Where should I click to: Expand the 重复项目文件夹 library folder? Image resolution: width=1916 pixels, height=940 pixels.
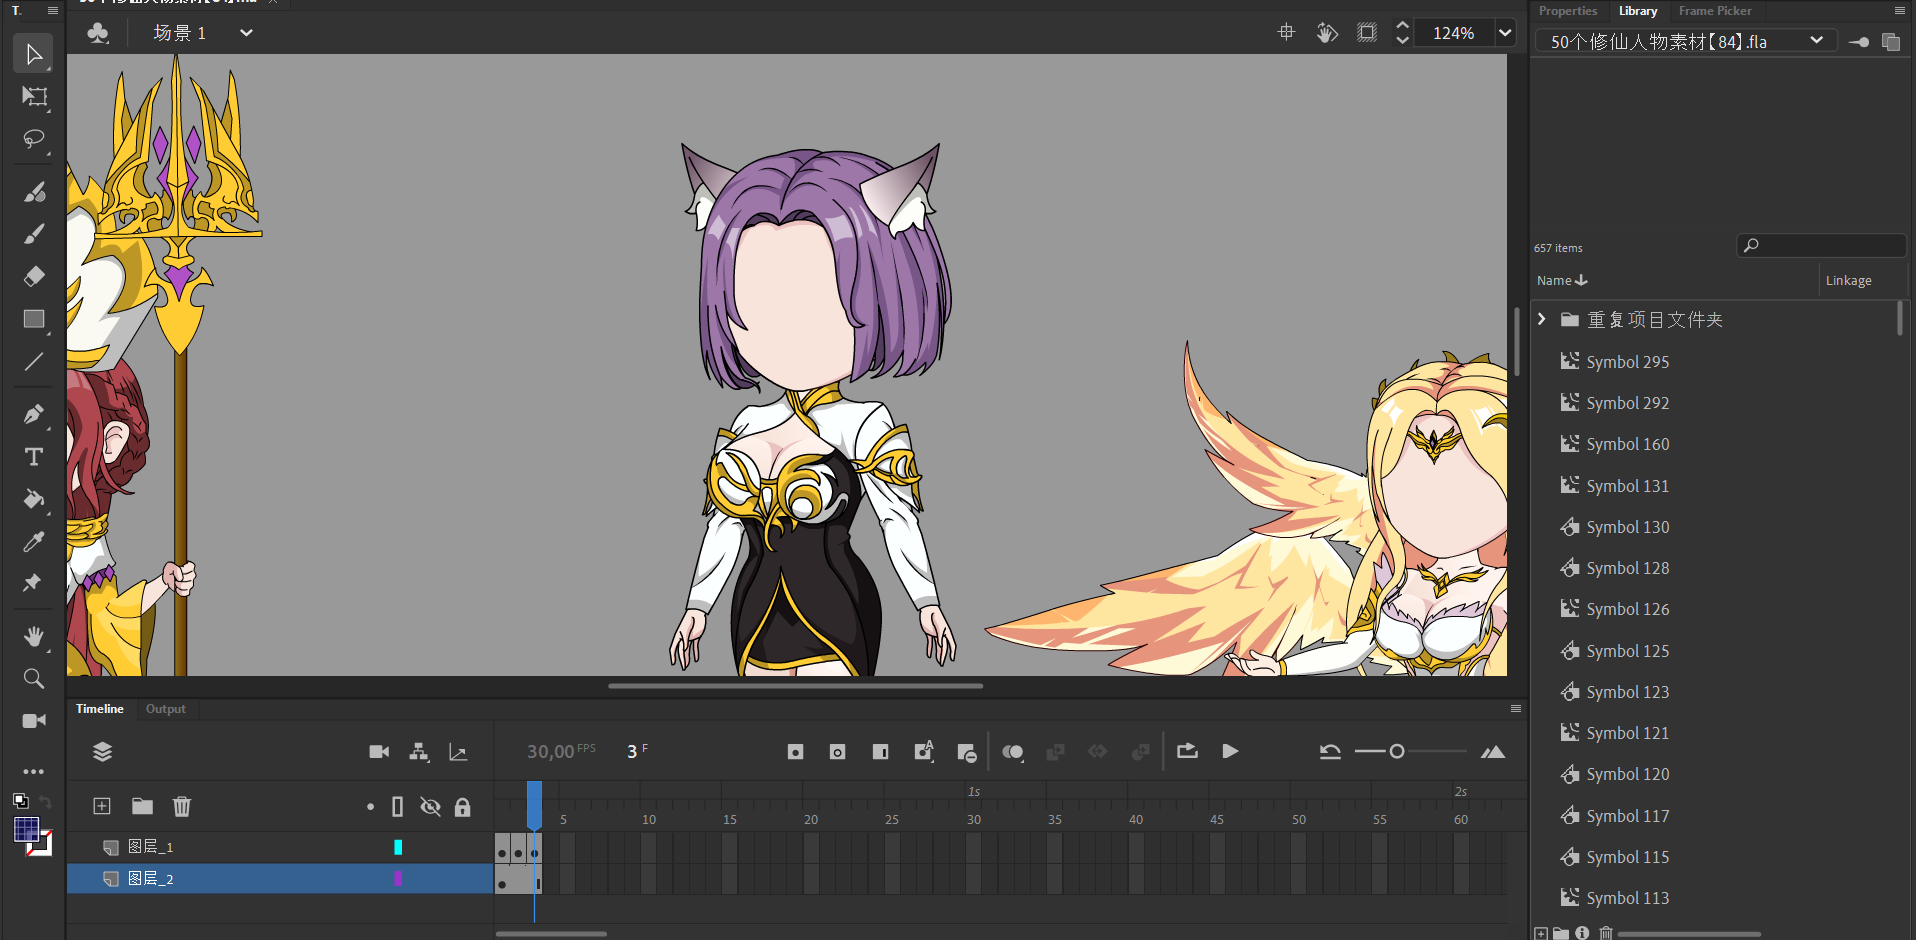[1542, 319]
